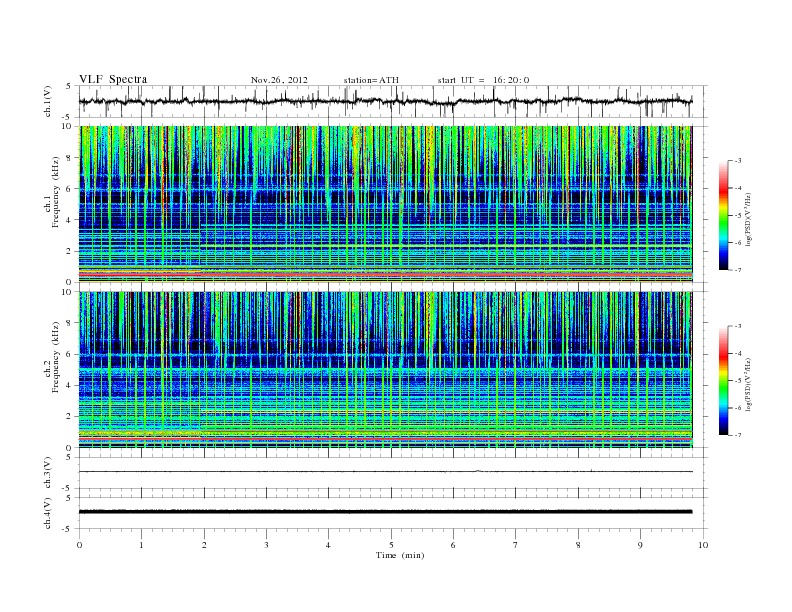Click the 'start UT = 16:20:0' label

click(483, 80)
